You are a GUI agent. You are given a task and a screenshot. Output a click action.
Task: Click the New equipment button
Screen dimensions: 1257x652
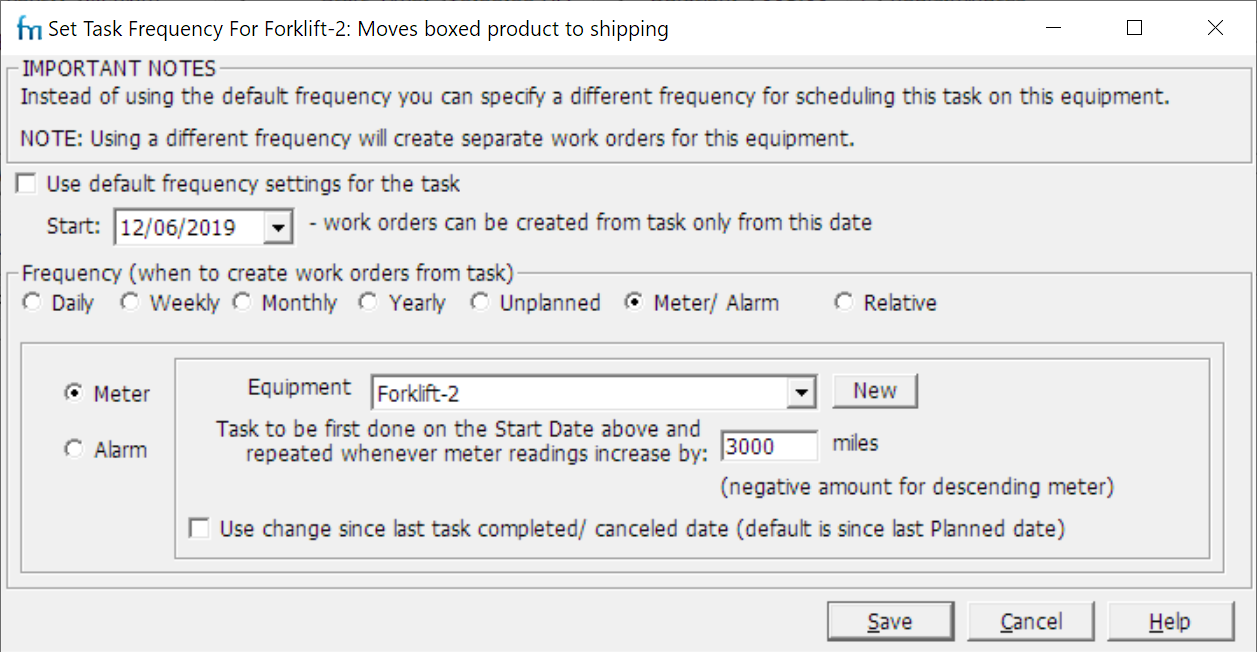click(x=875, y=391)
